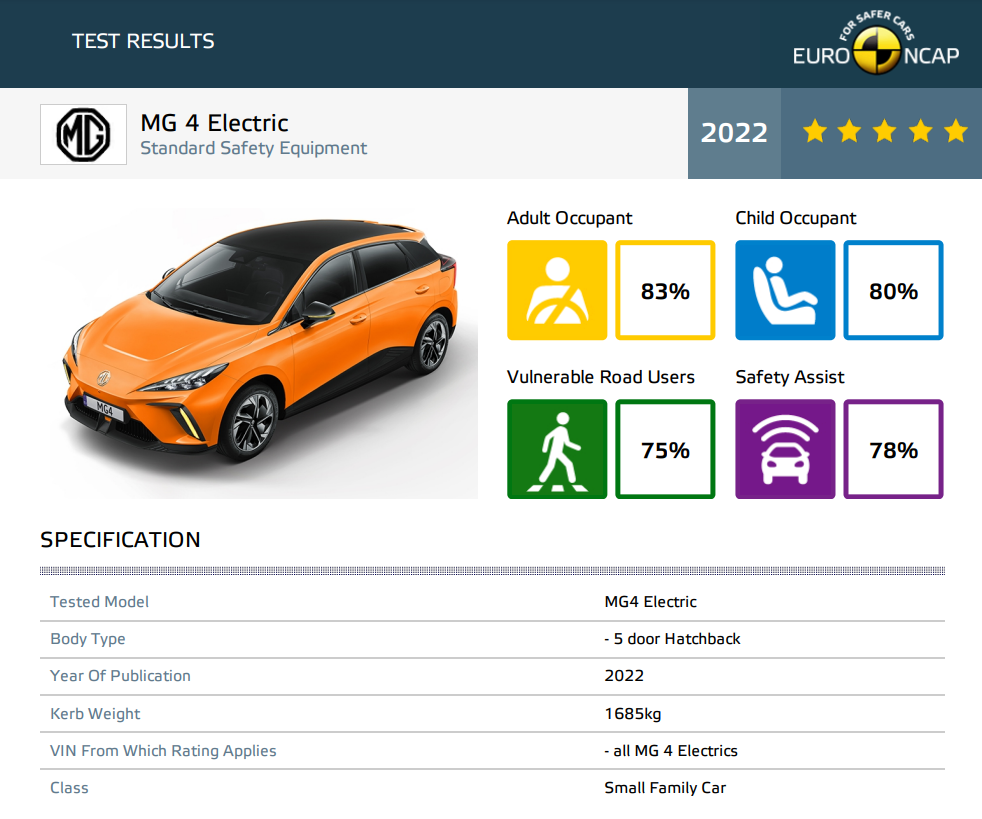Select the blue Child Occupant seat icon
The height and width of the screenshot is (819, 982).
[x=785, y=290]
